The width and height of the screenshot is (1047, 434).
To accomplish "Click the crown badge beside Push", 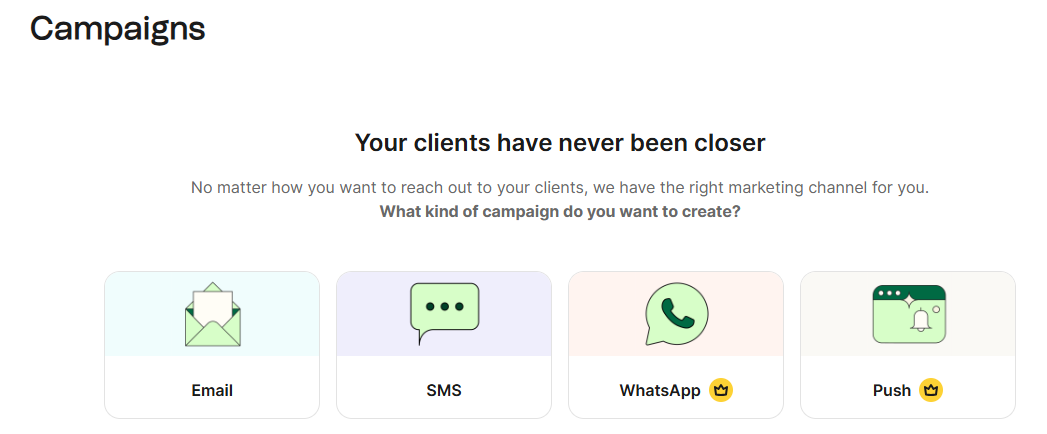I will (x=932, y=390).
